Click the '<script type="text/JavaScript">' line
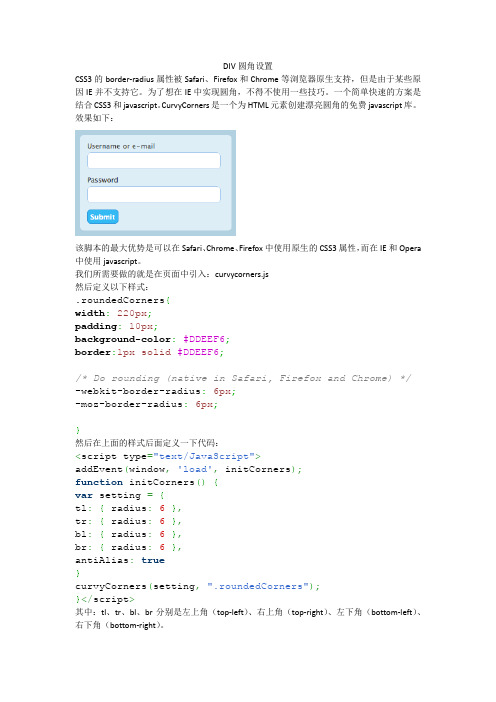This screenshot has width=496, height=702. pos(168,456)
